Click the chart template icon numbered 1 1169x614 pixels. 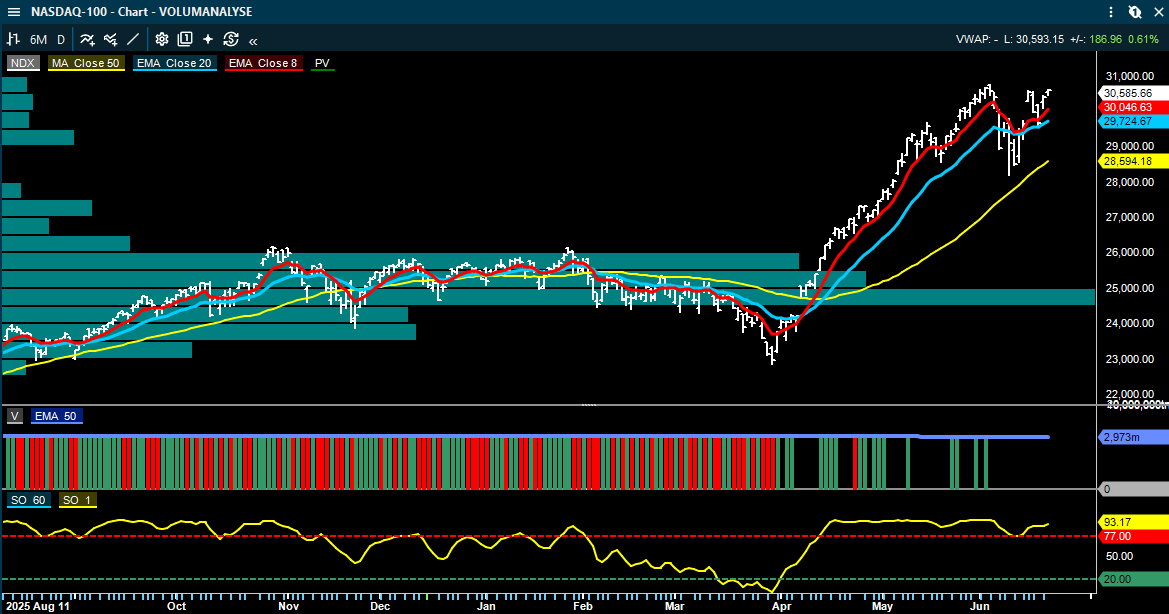(x=185, y=39)
